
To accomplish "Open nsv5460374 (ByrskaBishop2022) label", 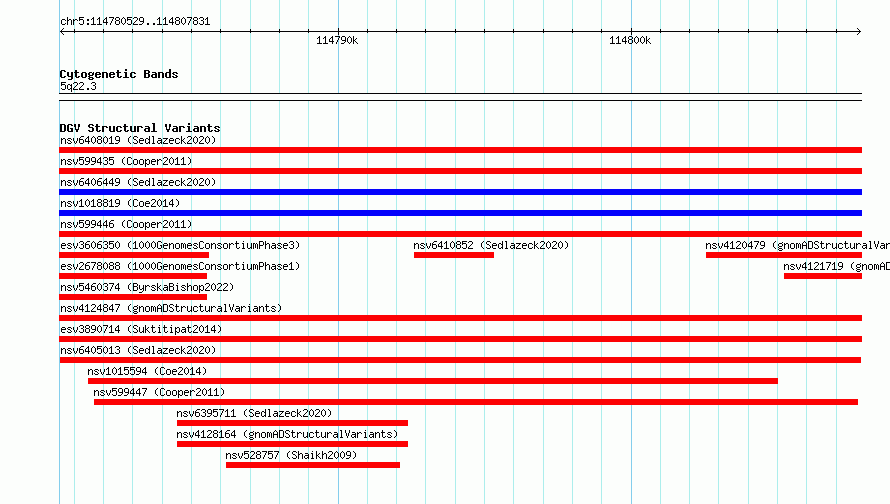I will [x=147, y=287].
